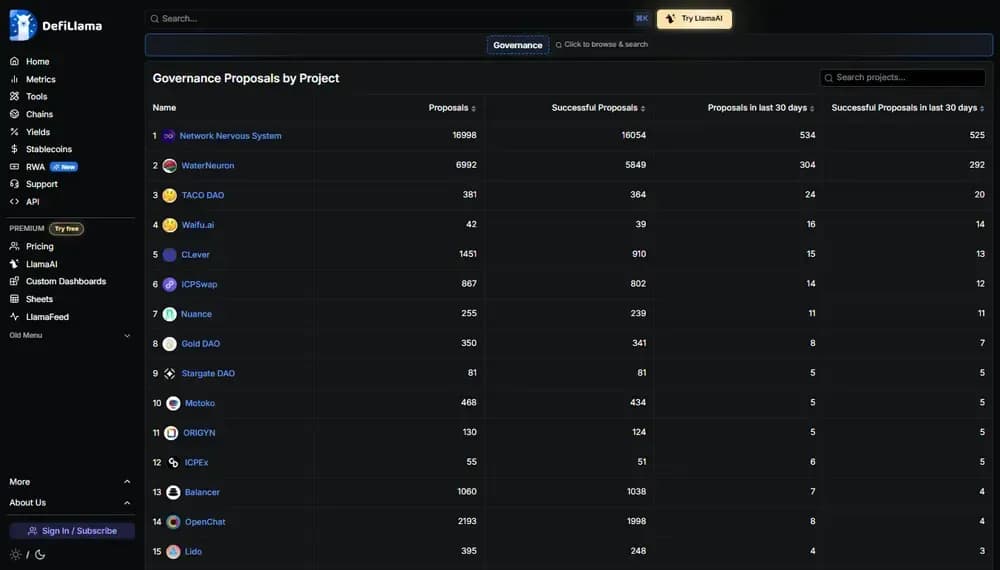This screenshot has width=1000, height=570.
Task: Sort by Successful Proposals in last 30 days
Action: click(907, 108)
